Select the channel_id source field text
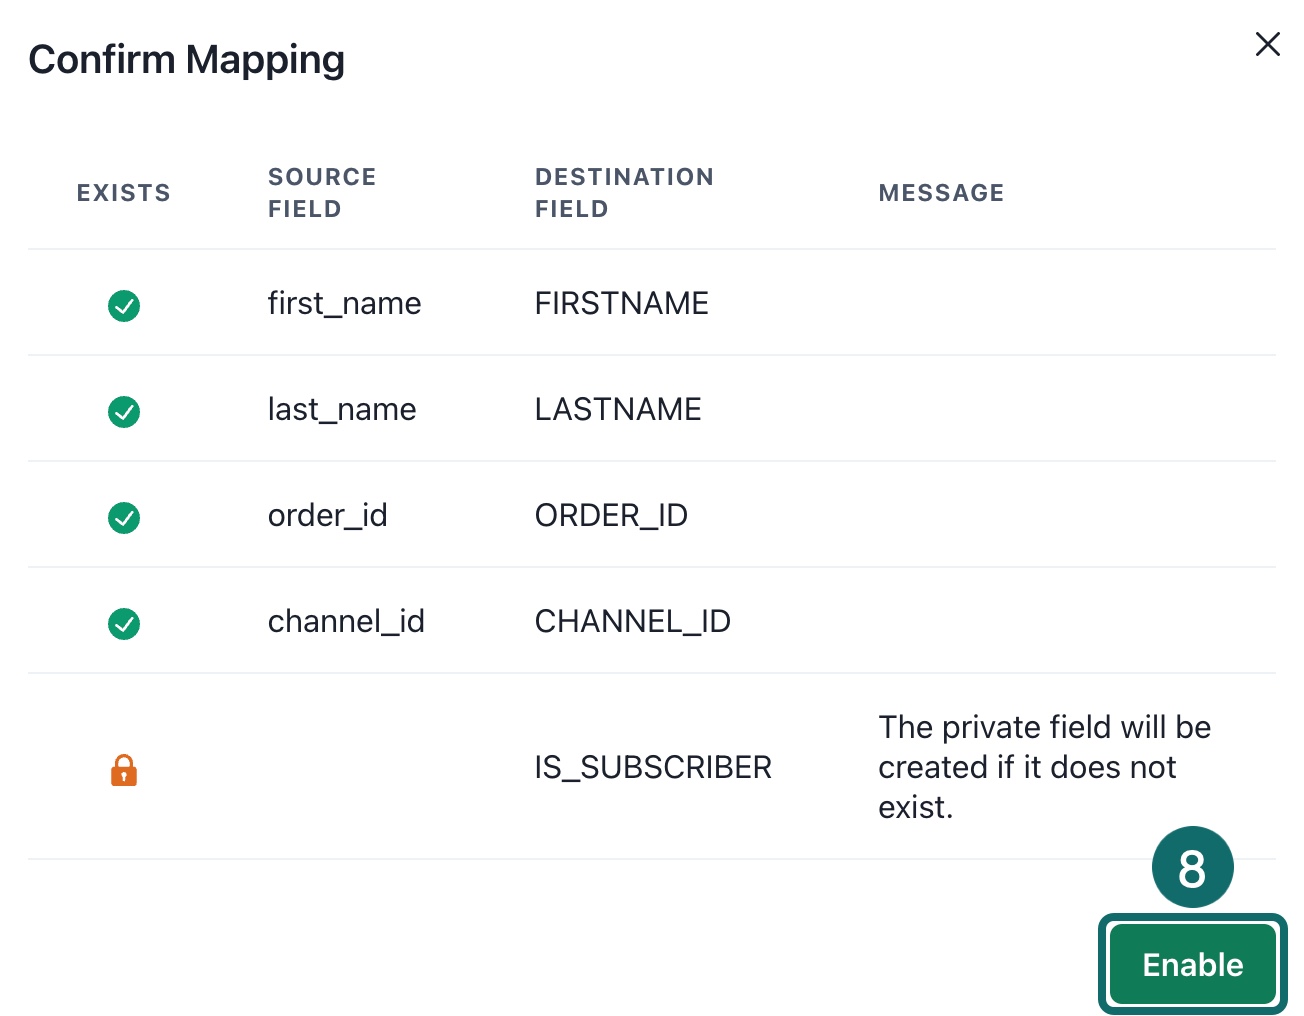 click(346, 621)
